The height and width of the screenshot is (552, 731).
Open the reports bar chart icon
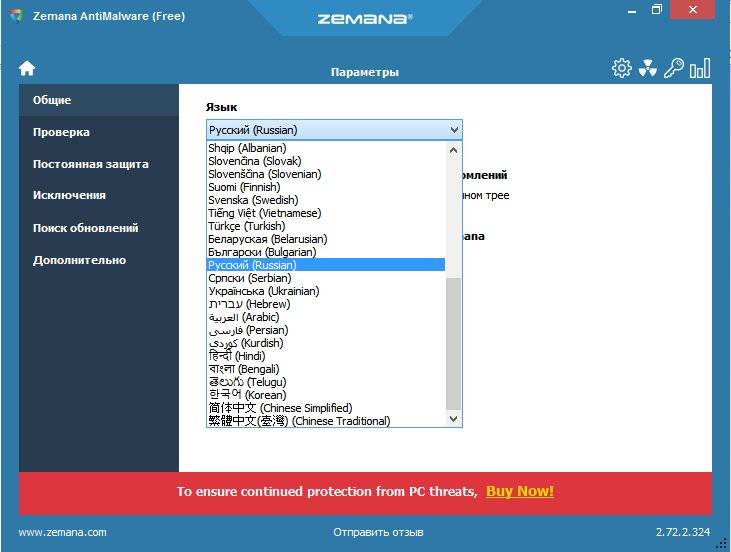[700, 68]
